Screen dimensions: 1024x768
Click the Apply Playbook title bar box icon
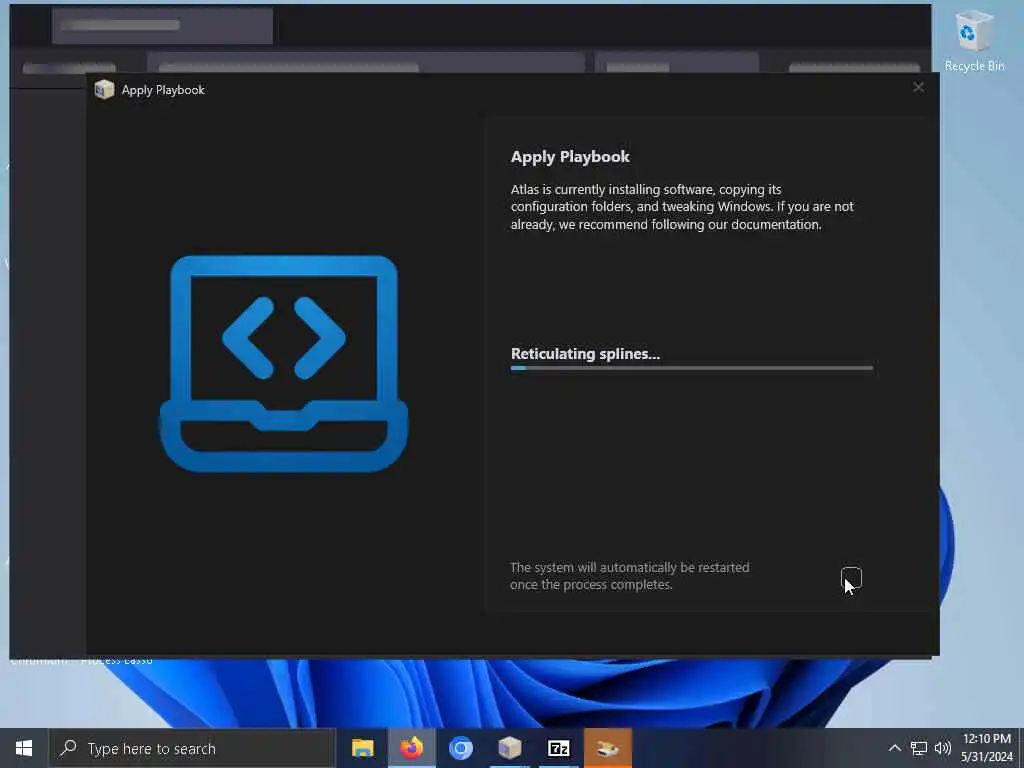[104, 89]
